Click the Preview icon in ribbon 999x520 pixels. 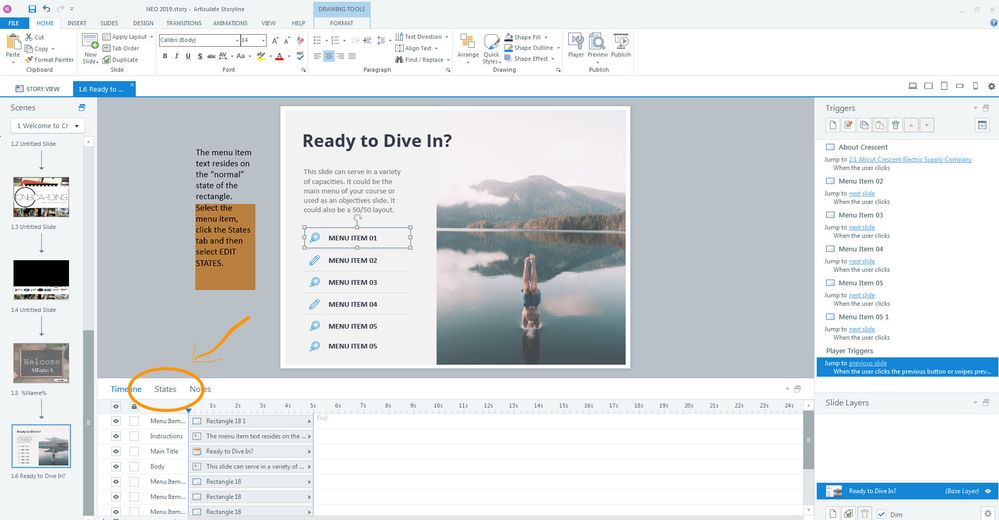tap(598, 43)
